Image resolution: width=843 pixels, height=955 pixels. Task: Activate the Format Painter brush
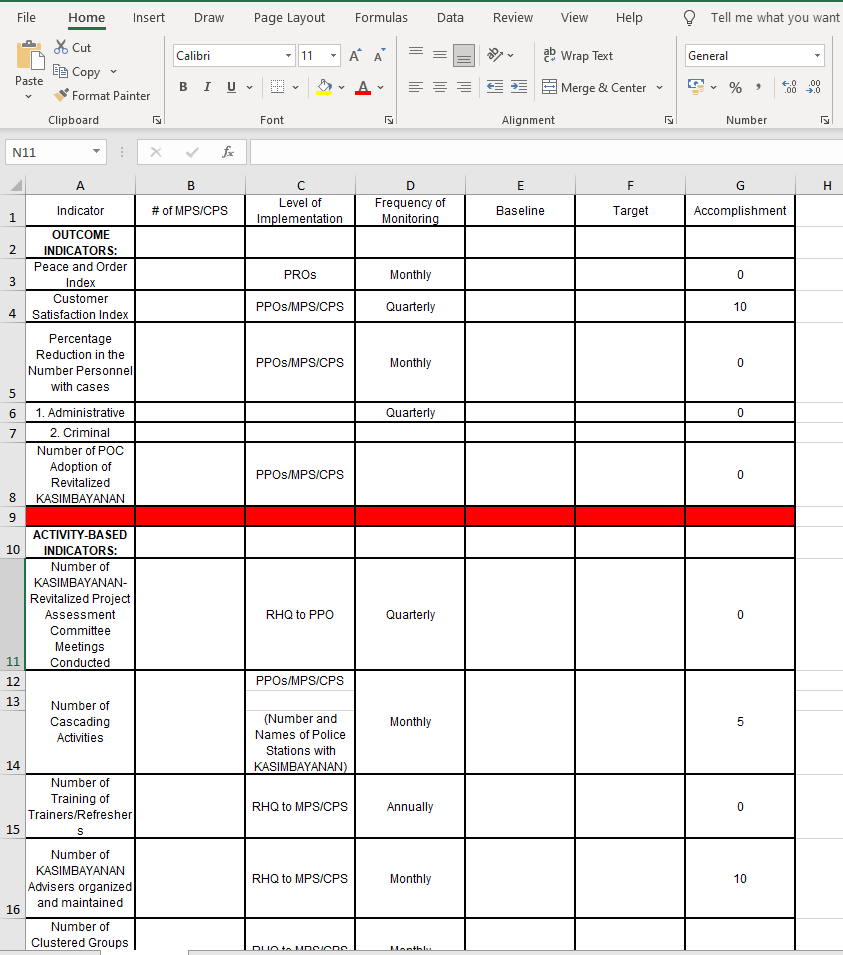(61, 95)
